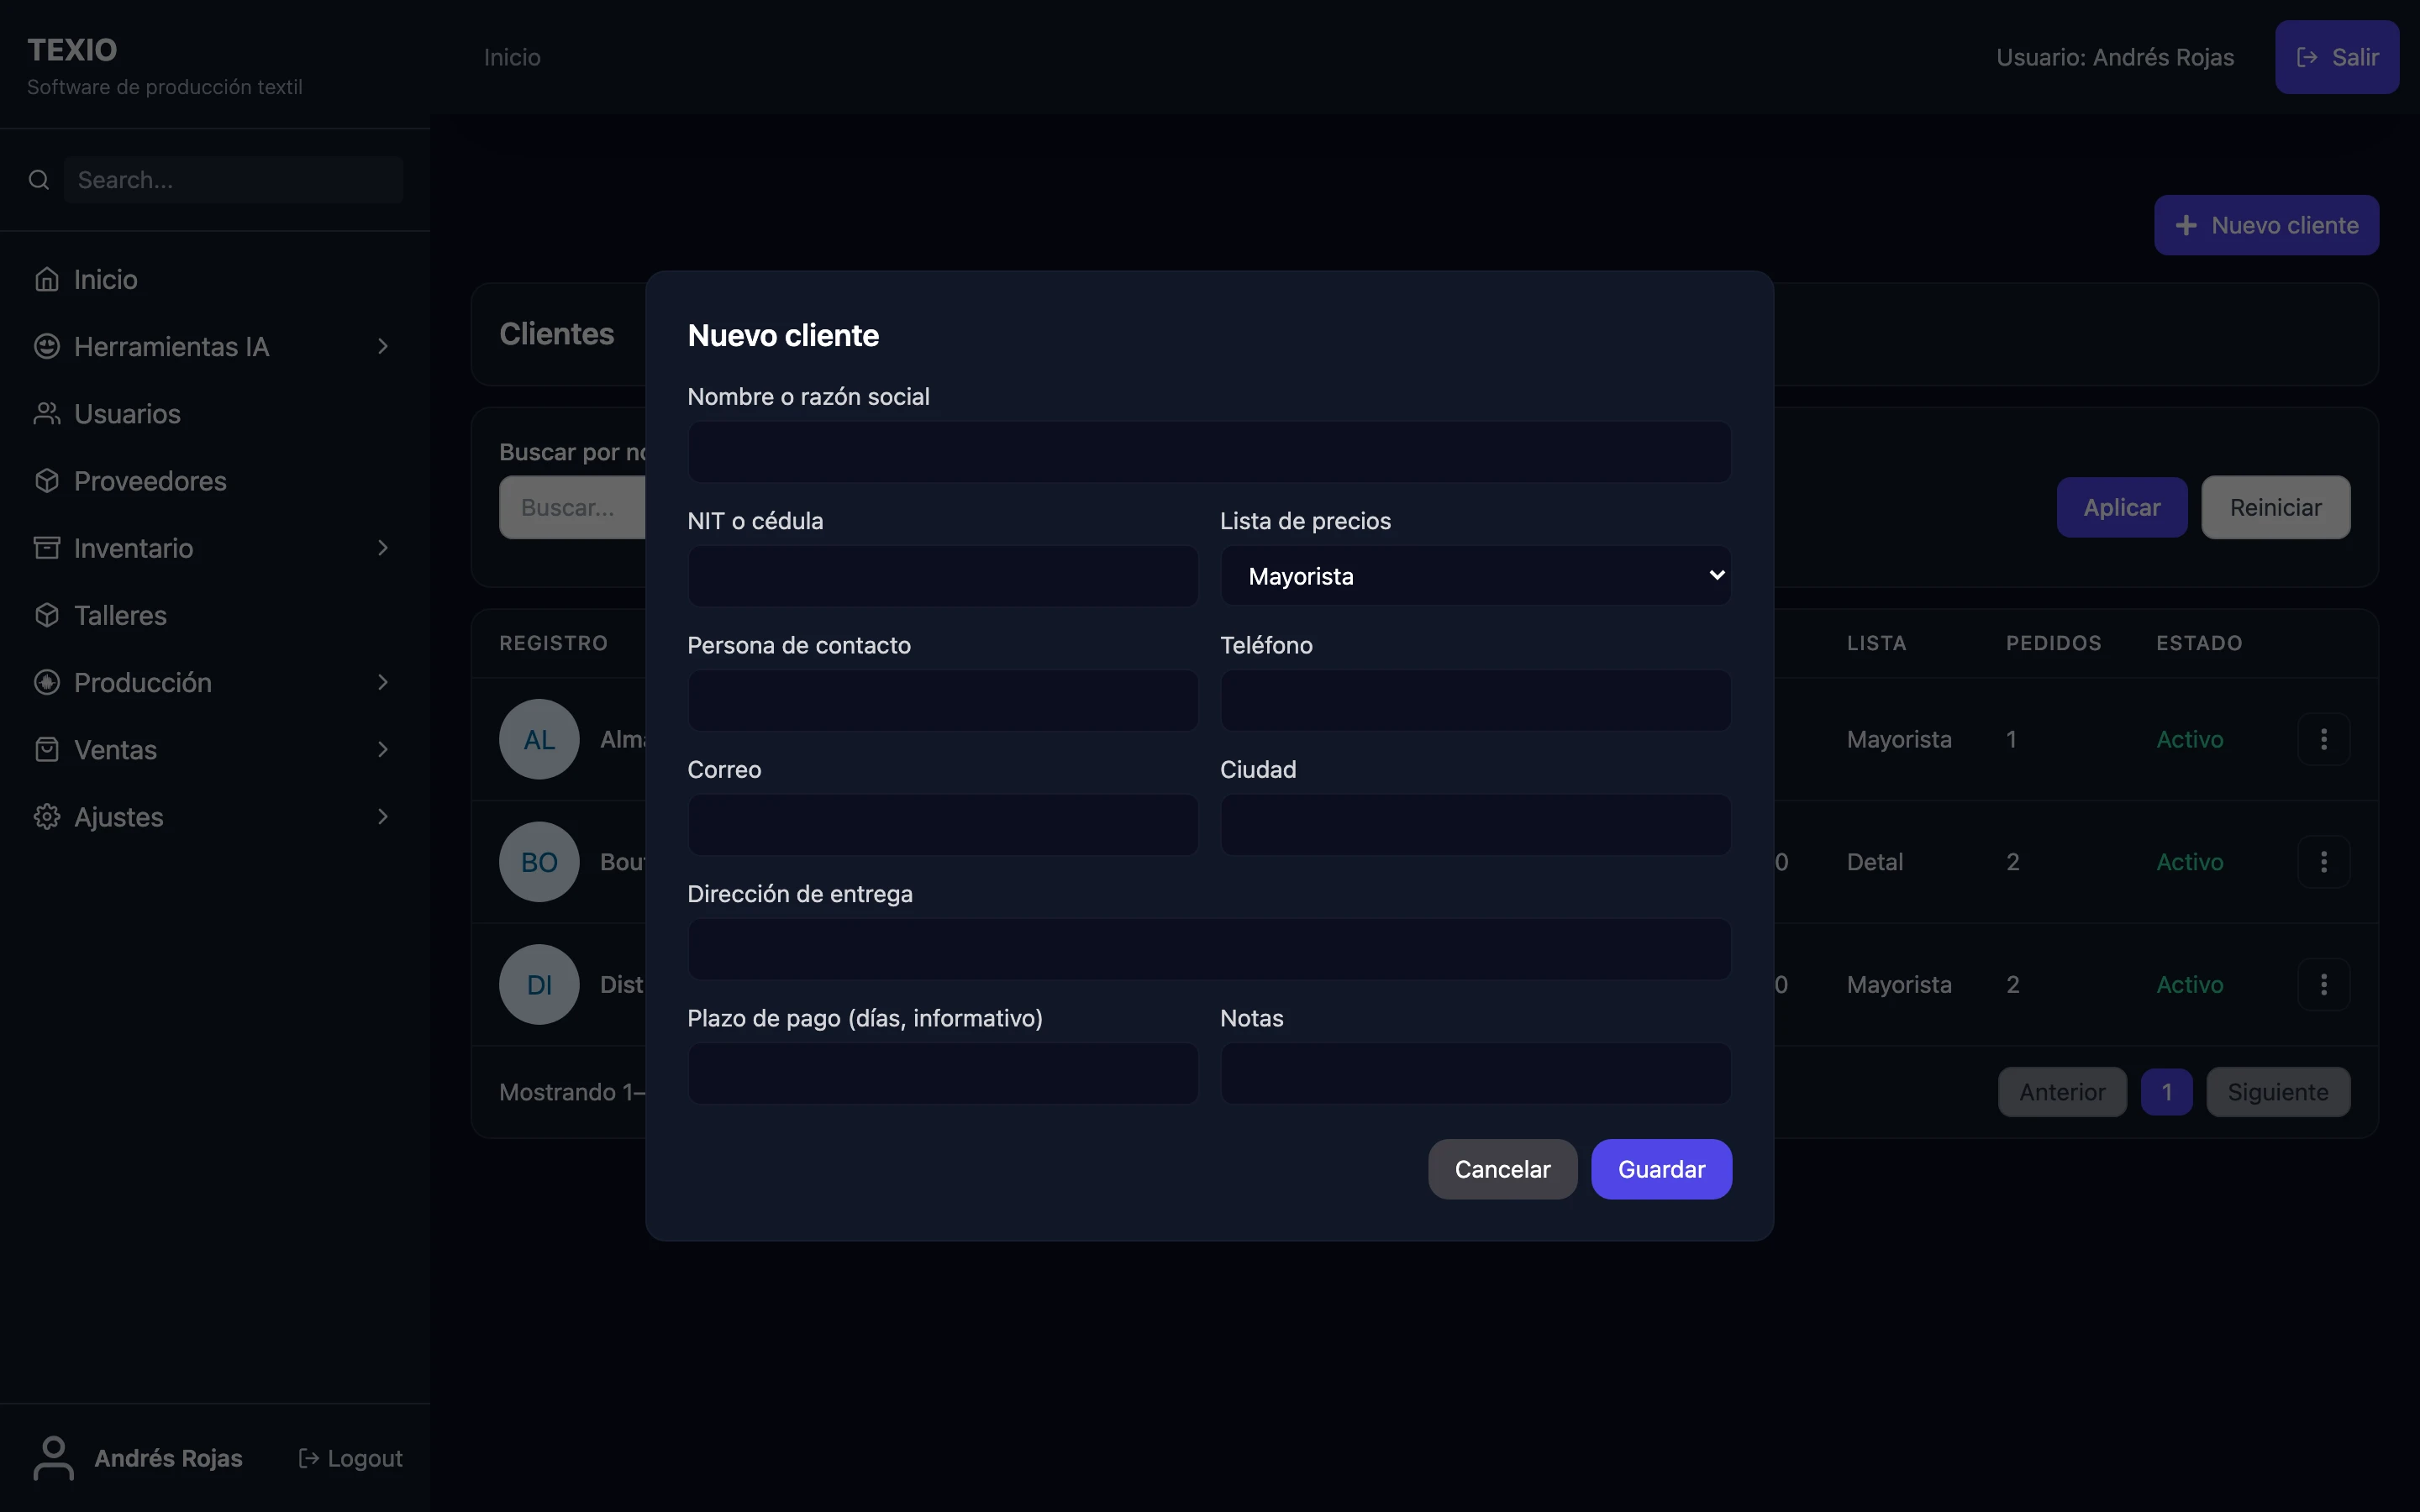The width and height of the screenshot is (2420, 1512).
Task: Click the Proveedores box icon
Action: [47, 481]
